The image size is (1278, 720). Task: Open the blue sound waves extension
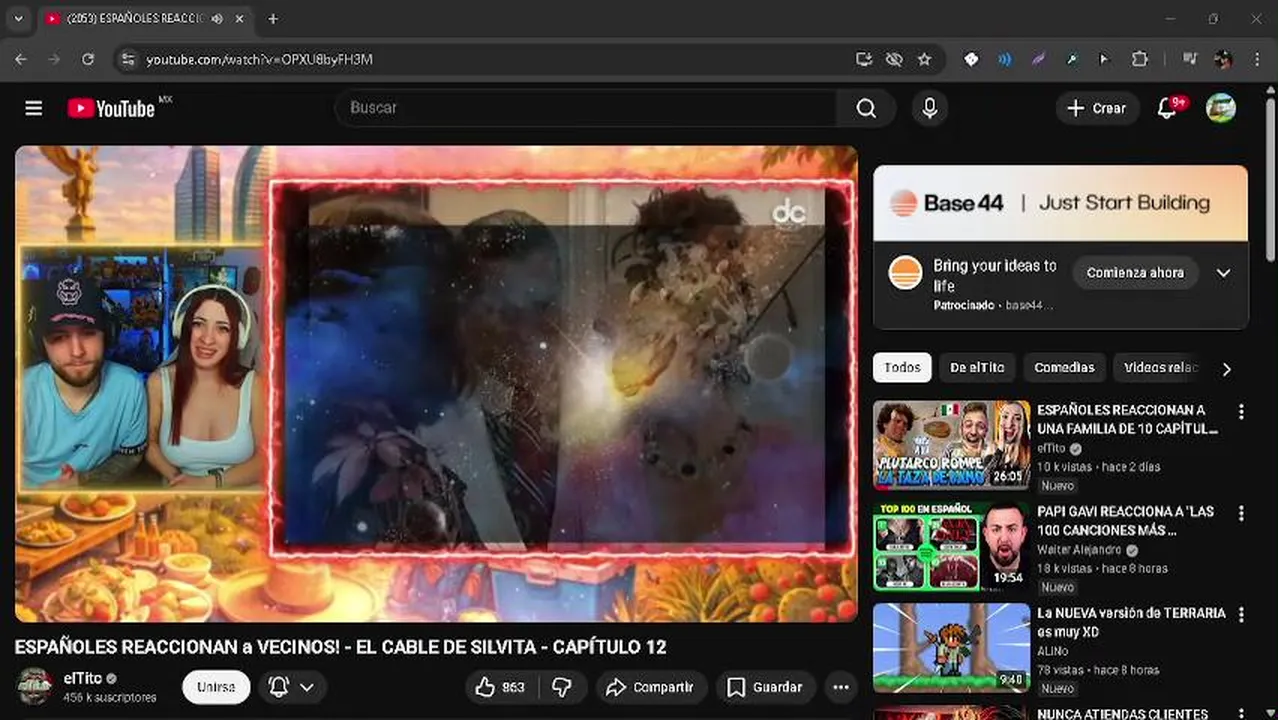coord(1004,59)
